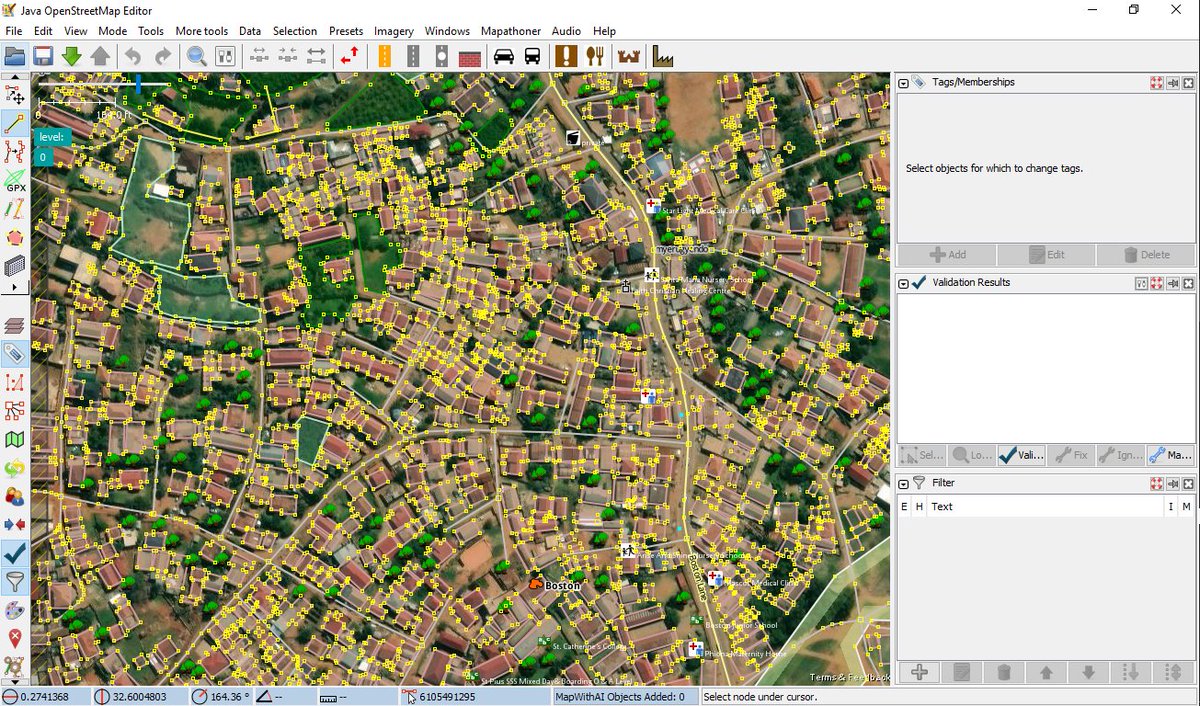Collapse the Filter panel
Viewport: 1200px width, 706px height.
(903, 483)
